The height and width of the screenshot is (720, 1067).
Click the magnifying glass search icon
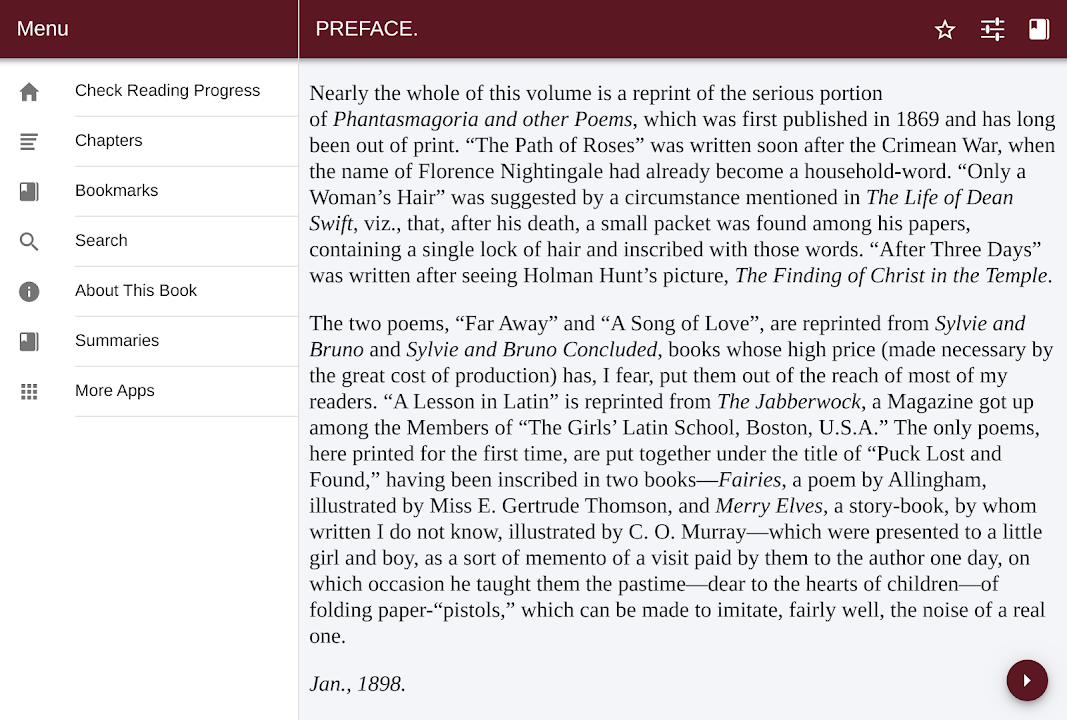[29, 242]
